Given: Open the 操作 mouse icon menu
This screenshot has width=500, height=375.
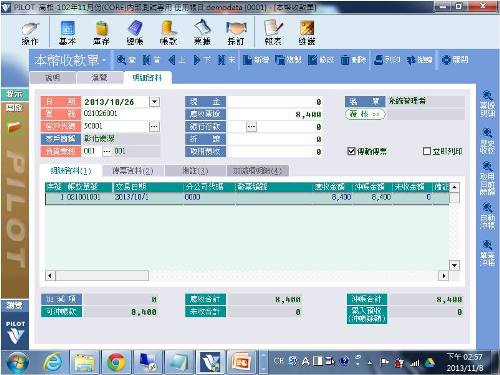Looking at the screenshot, I should point(30,33).
